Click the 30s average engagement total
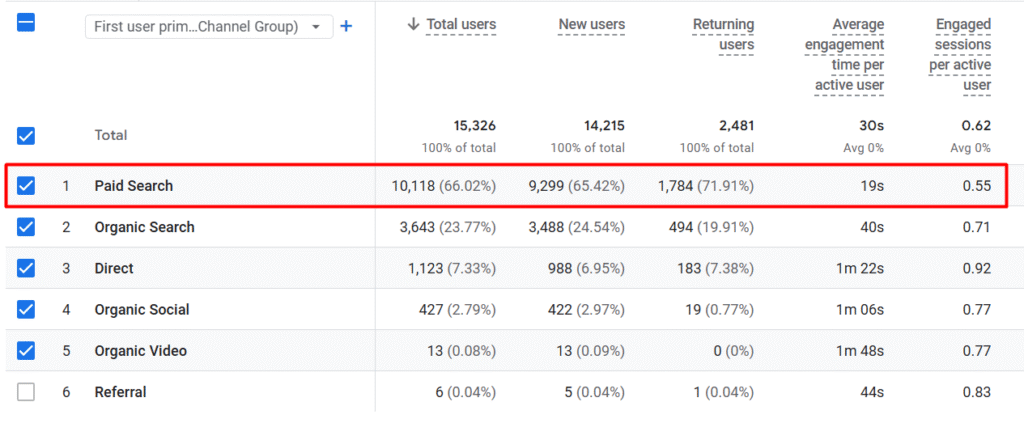 [x=871, y=125]
